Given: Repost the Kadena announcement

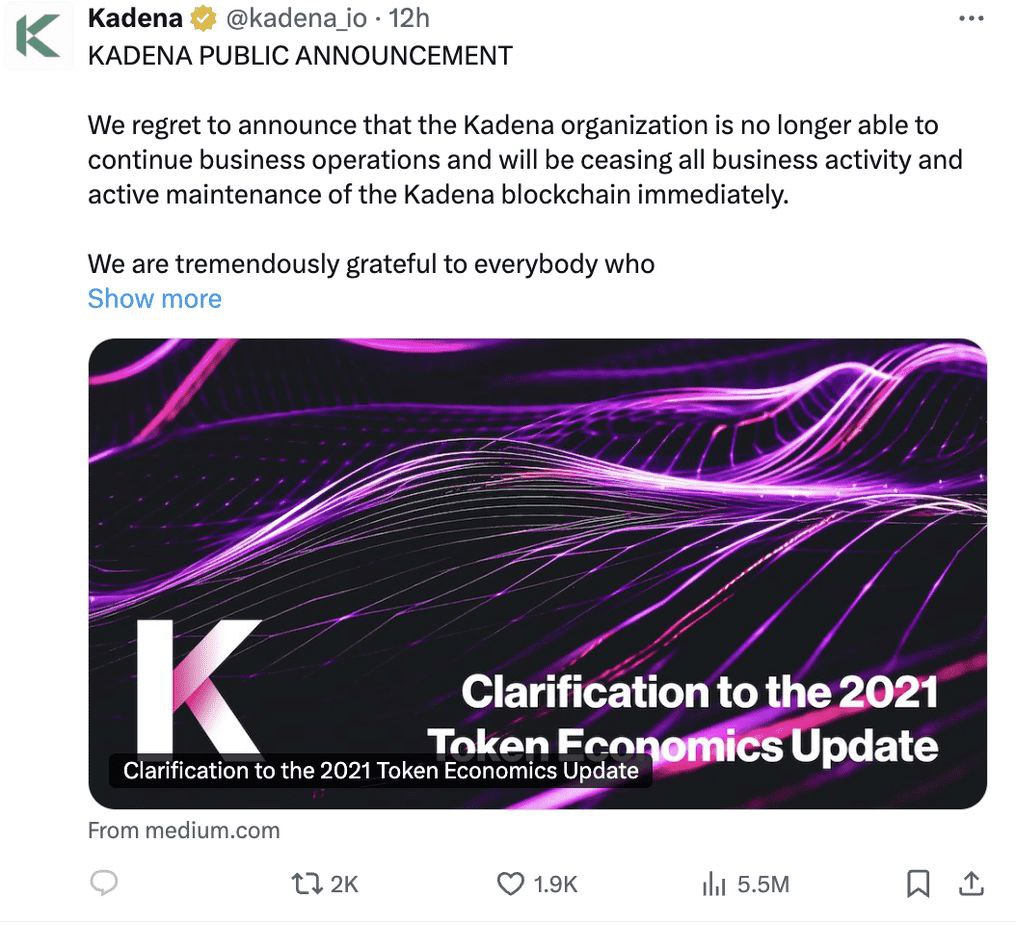Looking at the screenshot, I should [x=304, y=883].
